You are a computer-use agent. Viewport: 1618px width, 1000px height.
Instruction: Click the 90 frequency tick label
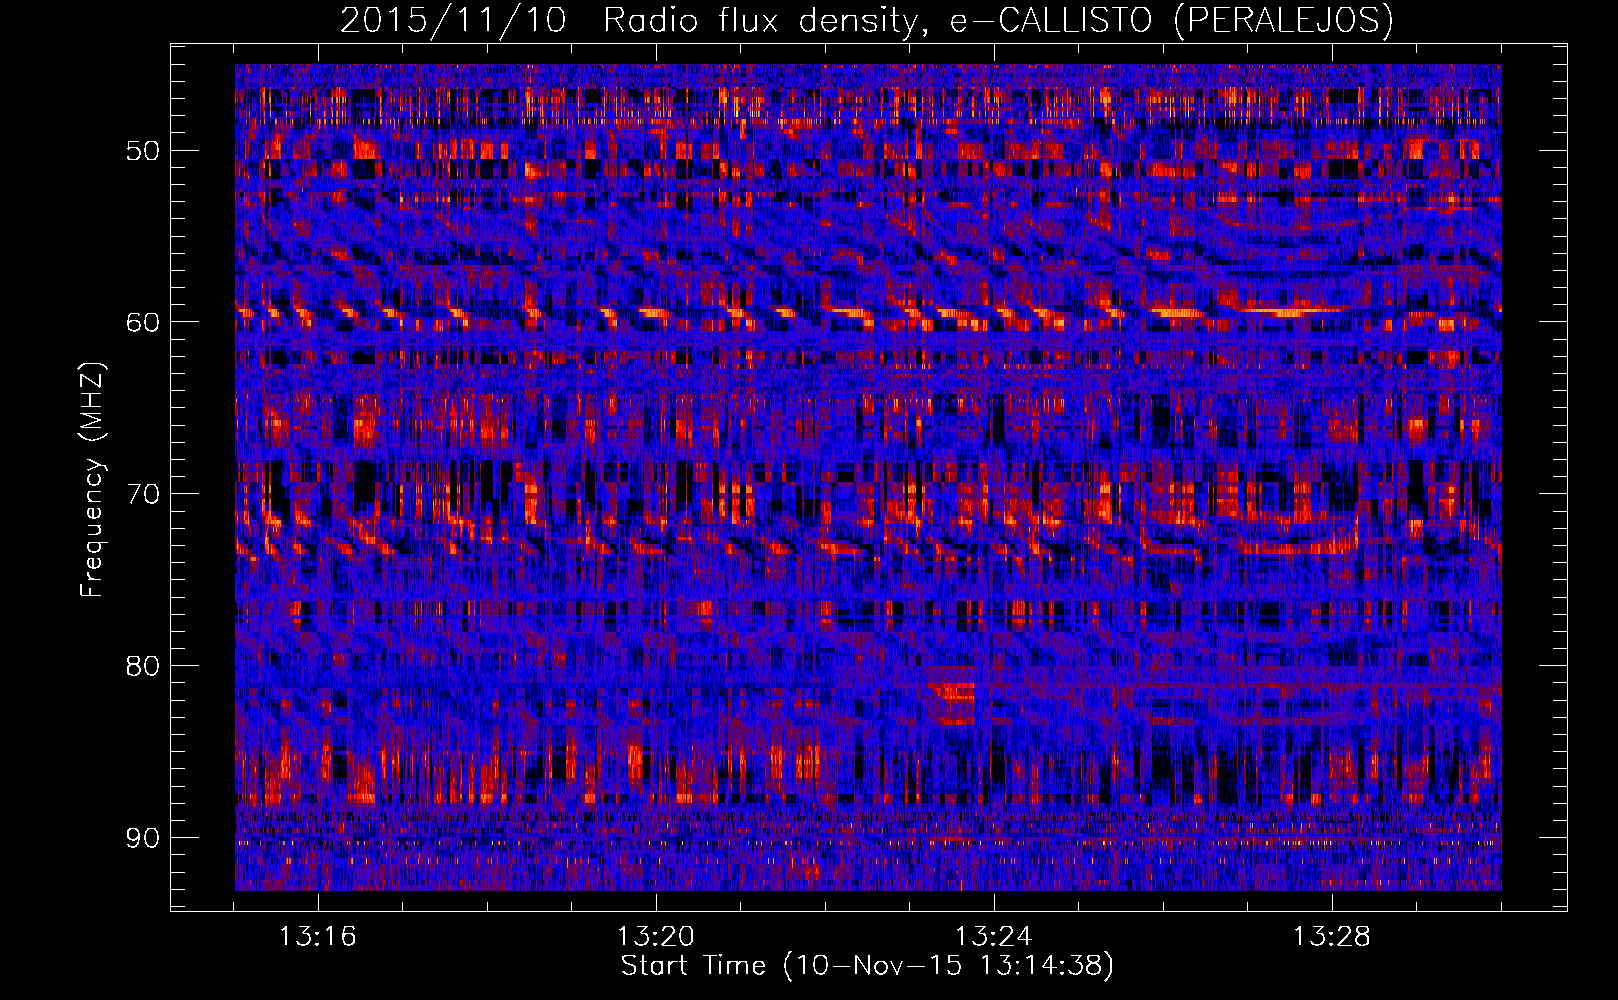point(143,837)
